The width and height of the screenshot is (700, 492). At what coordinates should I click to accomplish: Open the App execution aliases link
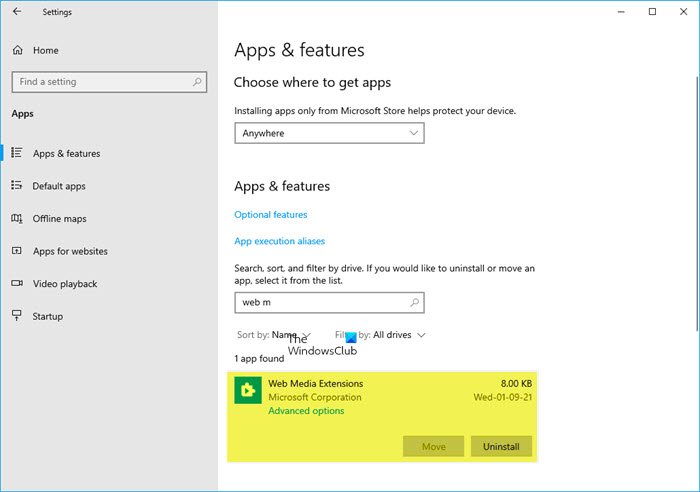click(x=279, y=241)
